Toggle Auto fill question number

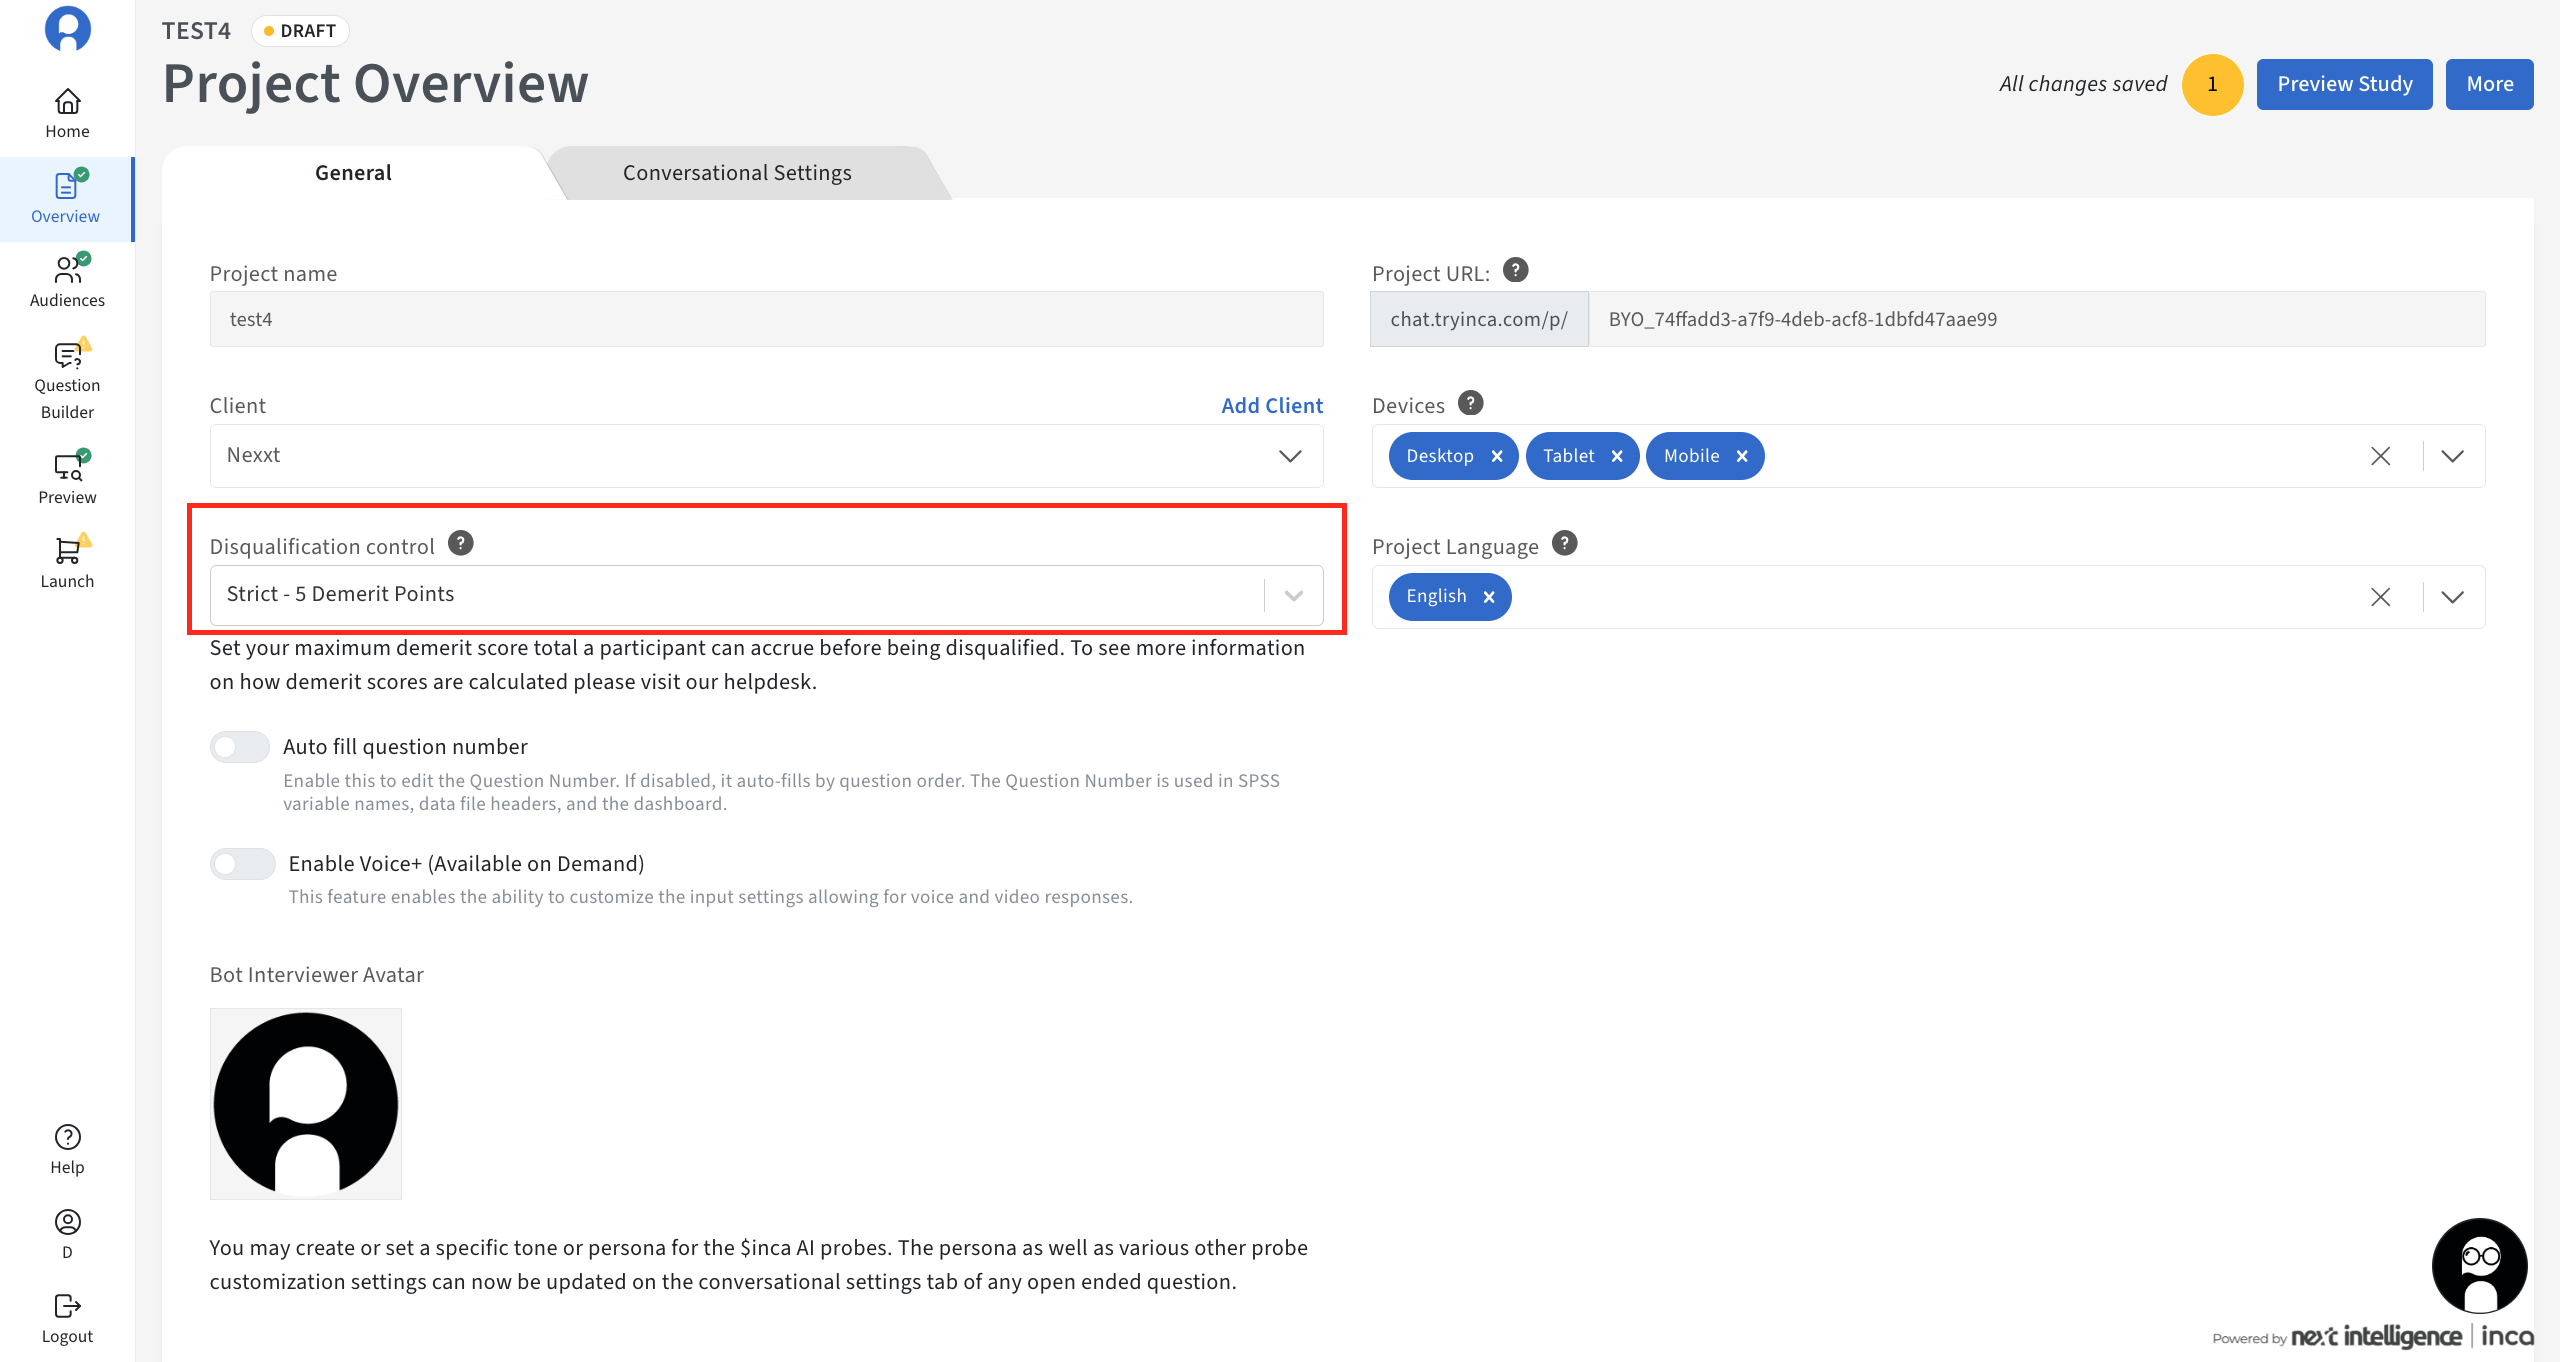240,747
